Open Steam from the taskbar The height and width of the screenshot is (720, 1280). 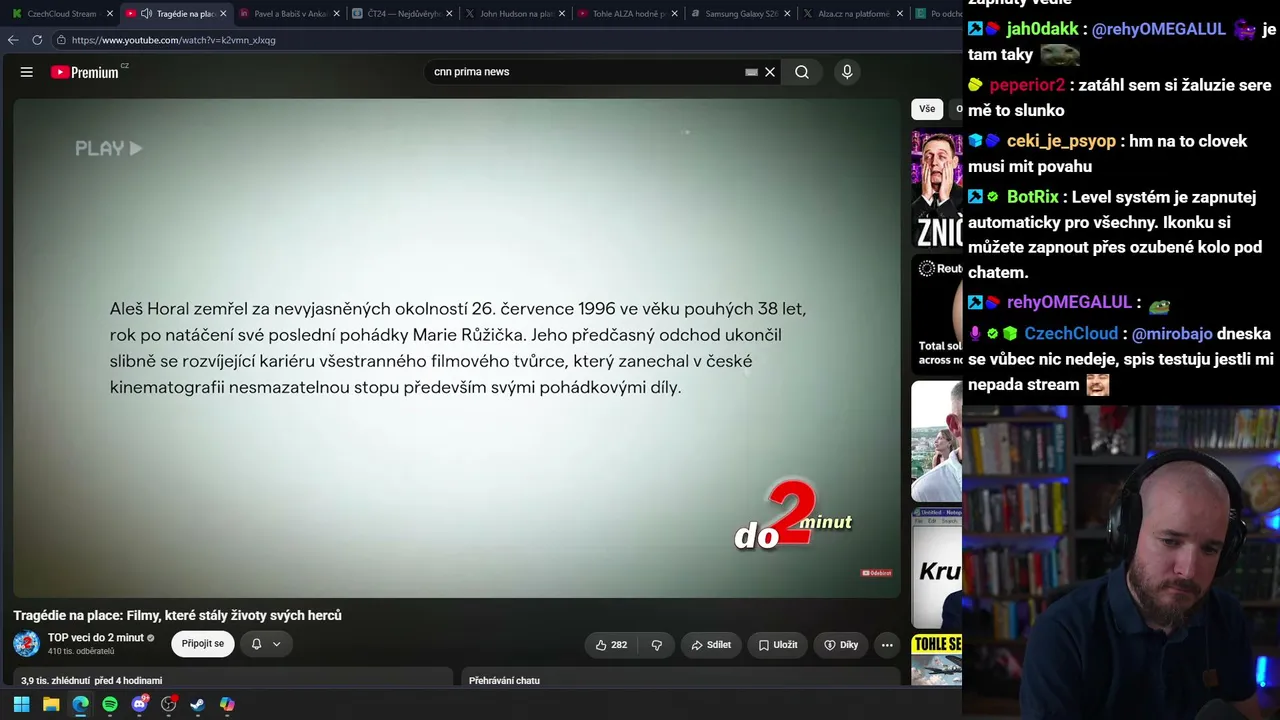pyautogui.click(x=198, y=704)
